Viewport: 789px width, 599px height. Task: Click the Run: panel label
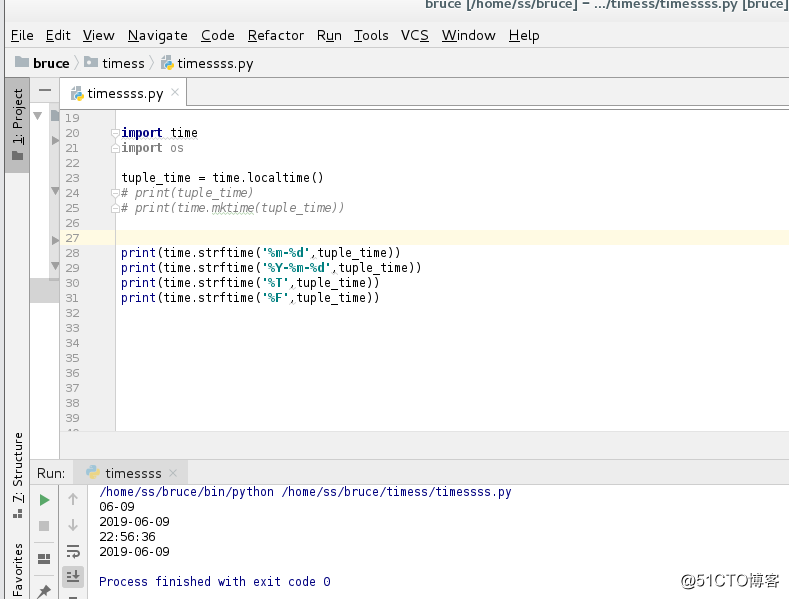click(x=51, y=473)
